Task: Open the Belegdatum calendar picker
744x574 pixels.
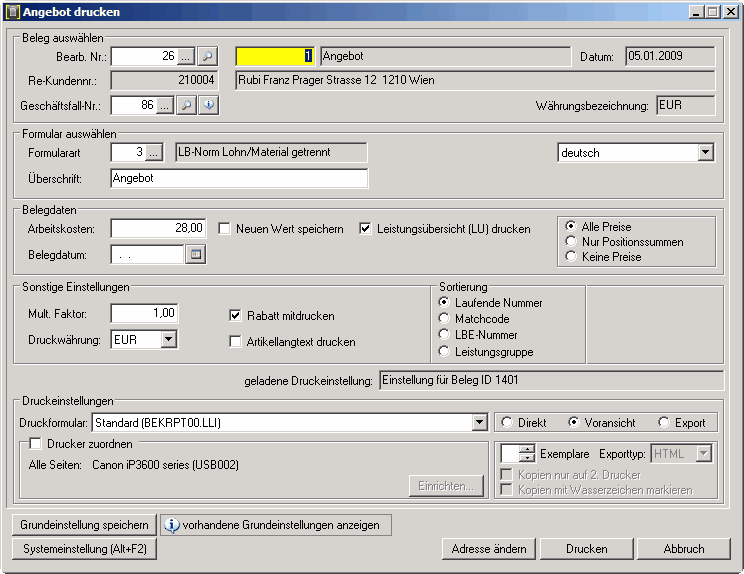Action: click(196, 255)
